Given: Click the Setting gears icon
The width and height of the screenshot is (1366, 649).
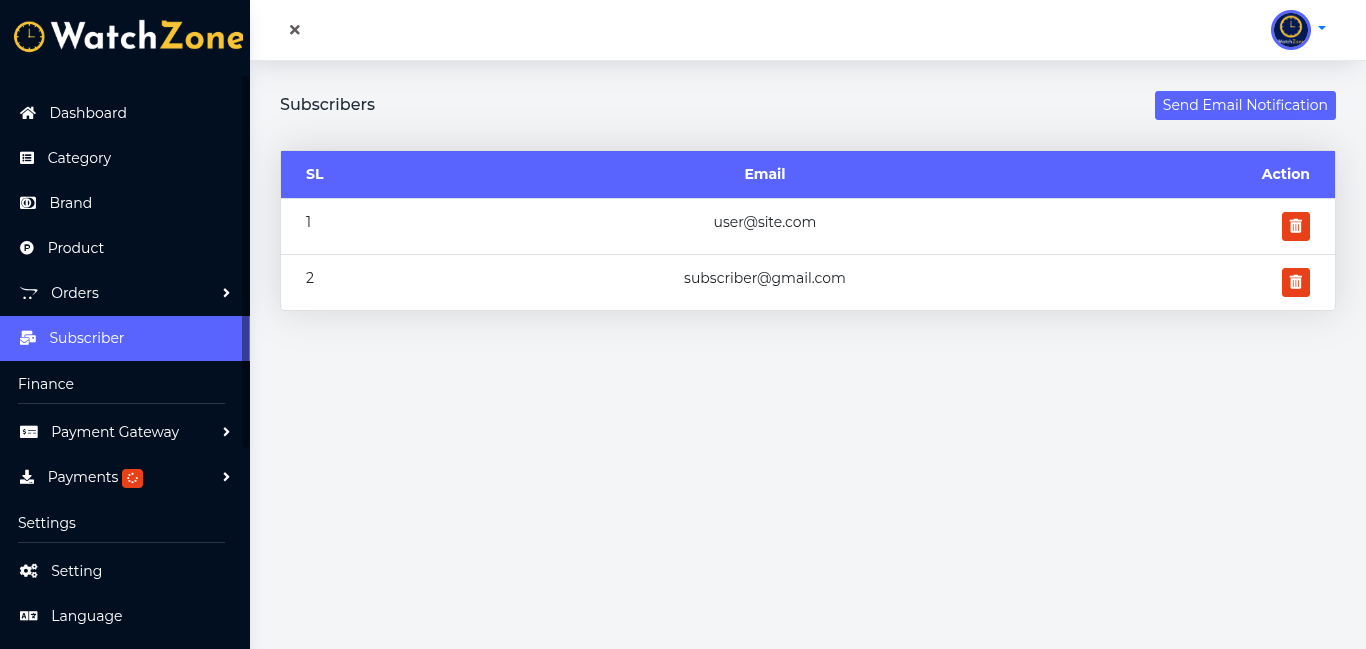Looking at the screenshot, I should click(29, 571).
